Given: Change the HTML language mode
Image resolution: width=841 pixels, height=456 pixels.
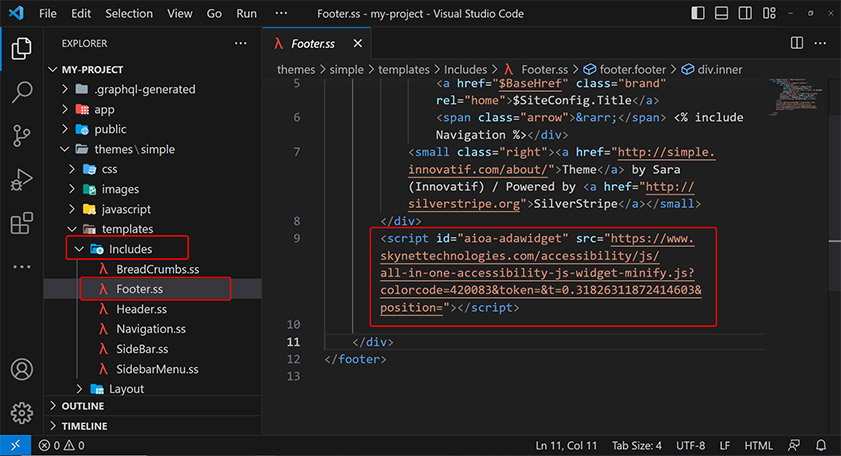Looking at the screenshot, I should 758,445.
